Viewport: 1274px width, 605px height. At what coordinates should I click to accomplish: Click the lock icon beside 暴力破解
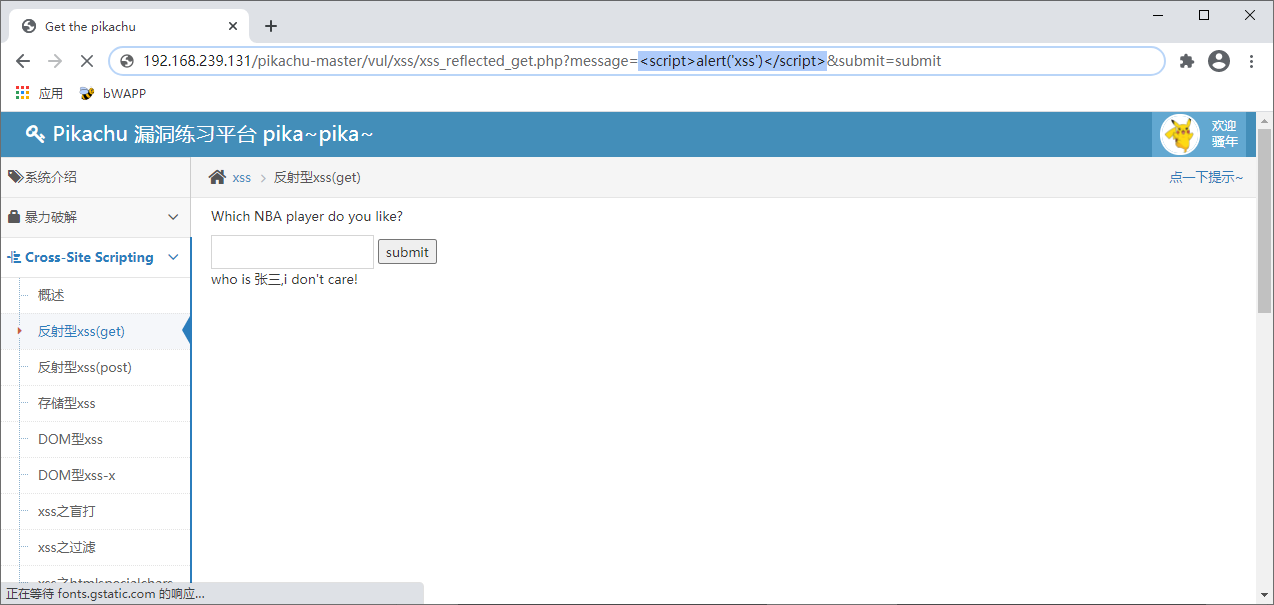(x=14, y=217)
